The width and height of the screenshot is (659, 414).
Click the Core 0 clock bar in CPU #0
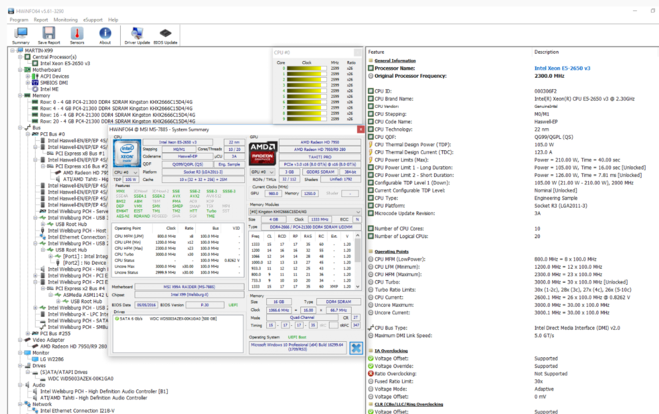click(x=307, y=70)
